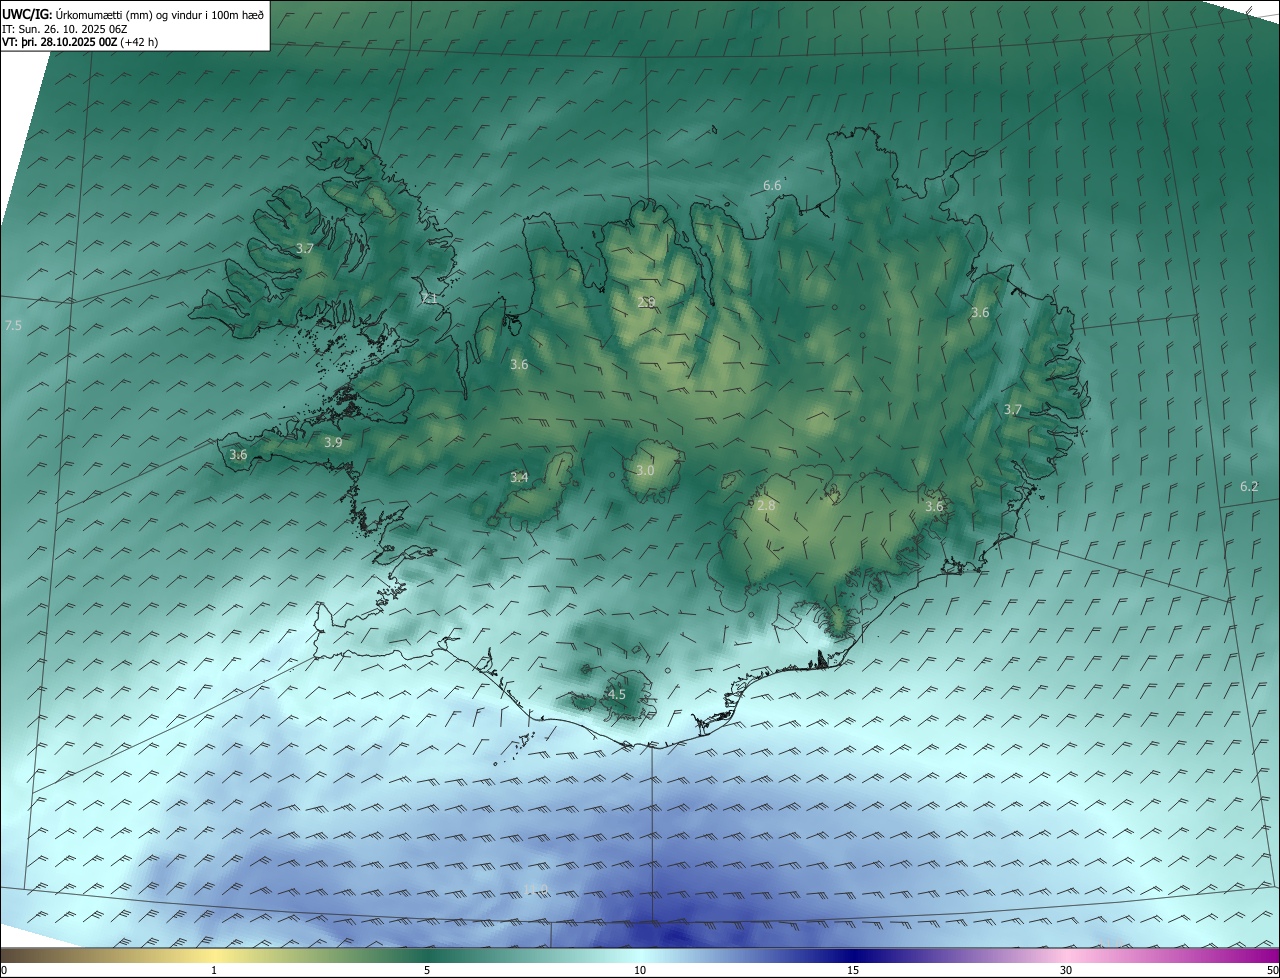Click the 30 tick on the color scale

point(1066,970)
